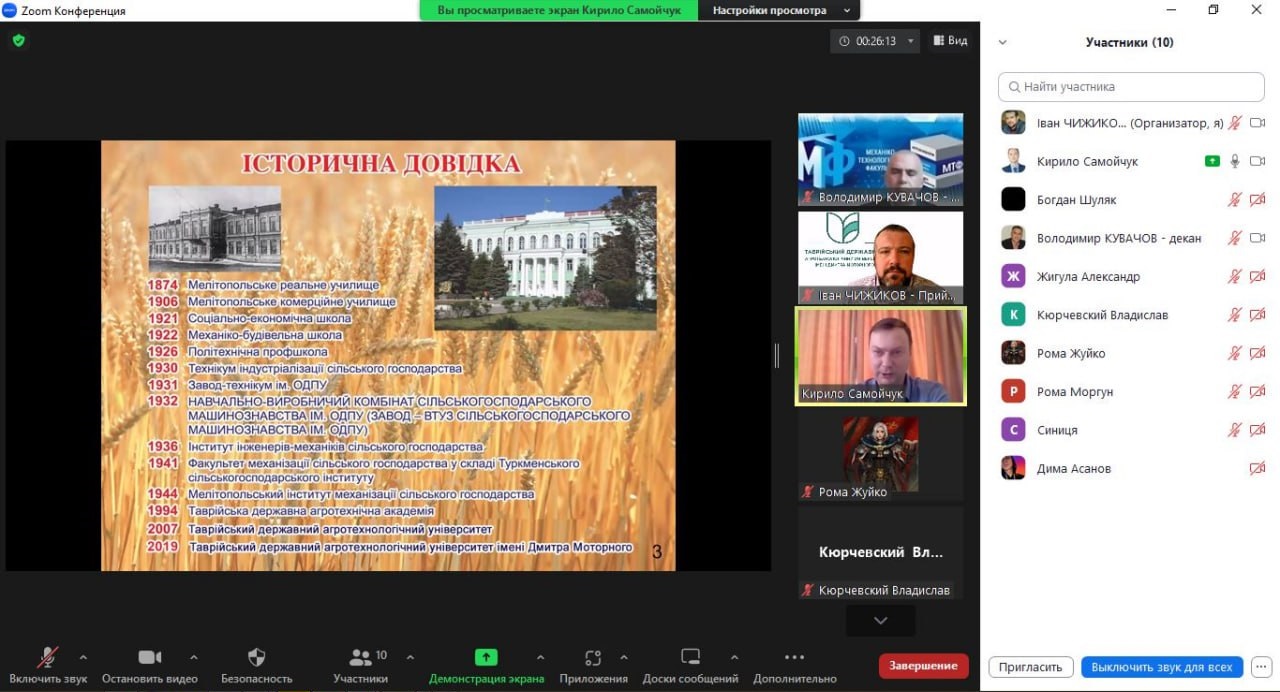Click the camera-off icon for Рома Жуйко in list
Viewport: 1280px width, 692px height.
(1258, 353)
